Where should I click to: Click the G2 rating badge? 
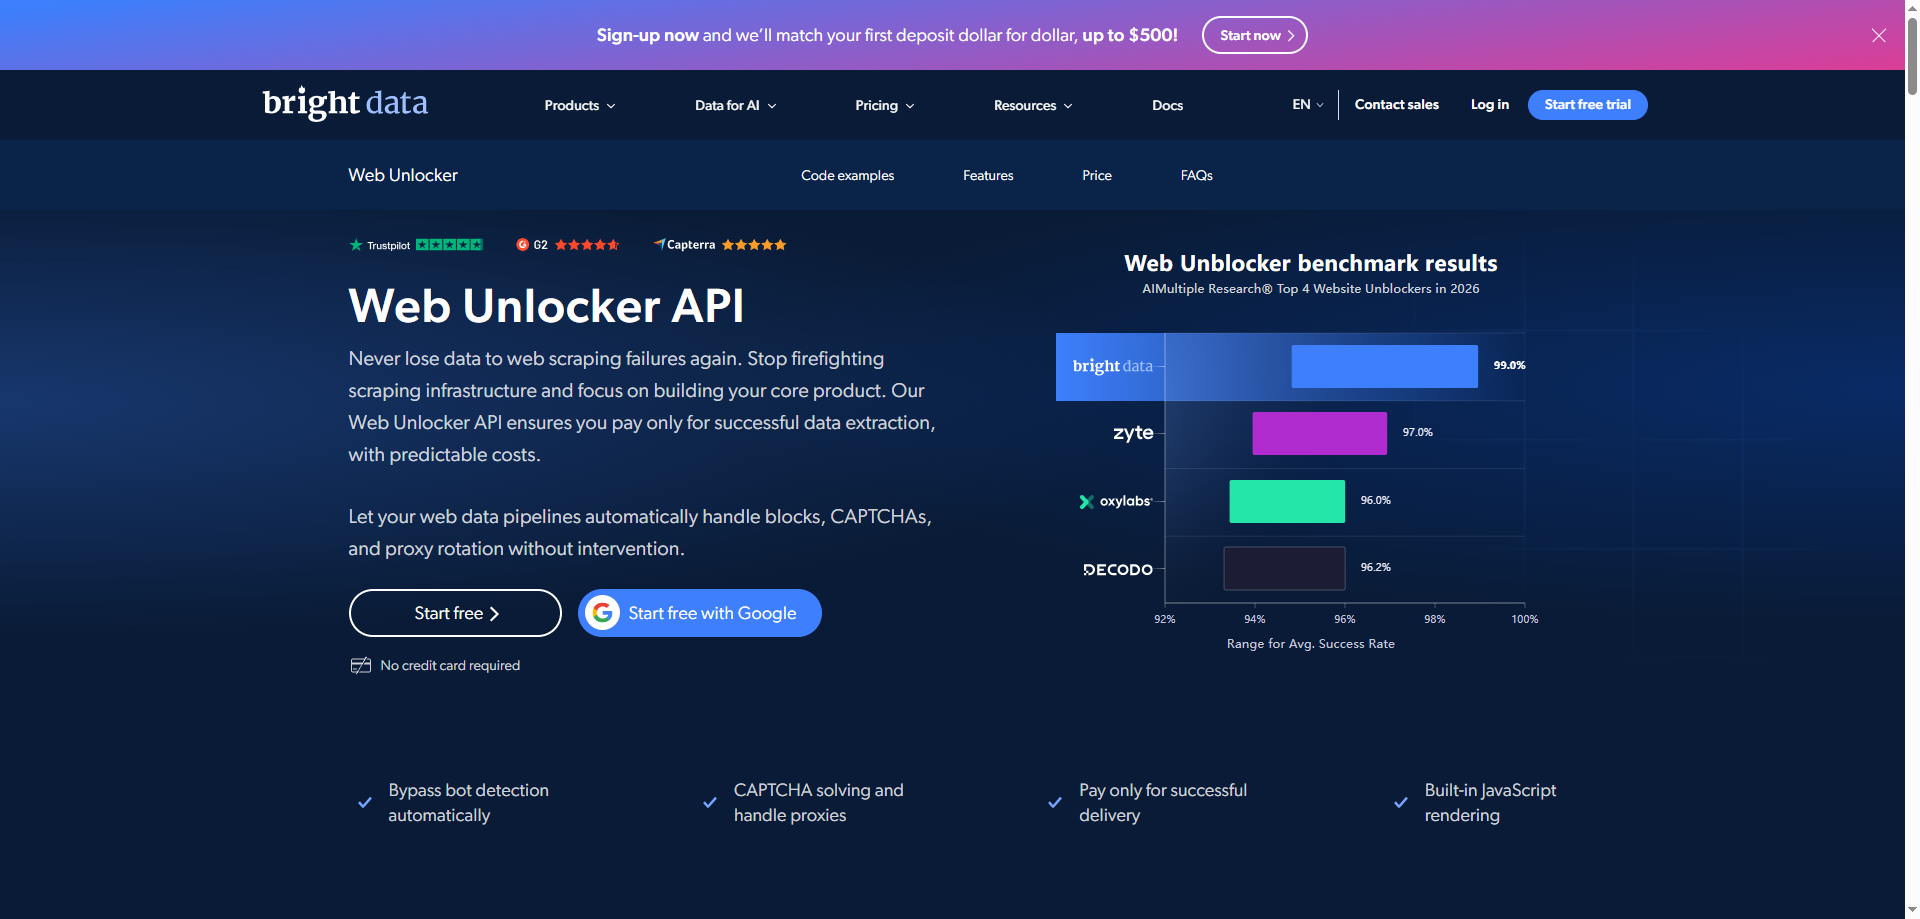567,245
